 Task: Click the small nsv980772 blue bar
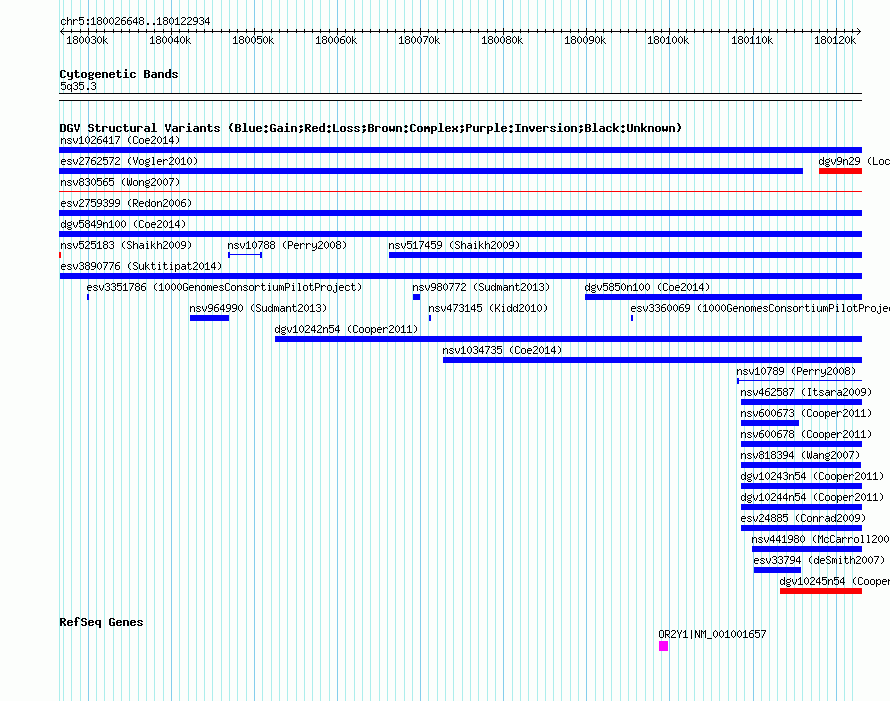[417, 297]
